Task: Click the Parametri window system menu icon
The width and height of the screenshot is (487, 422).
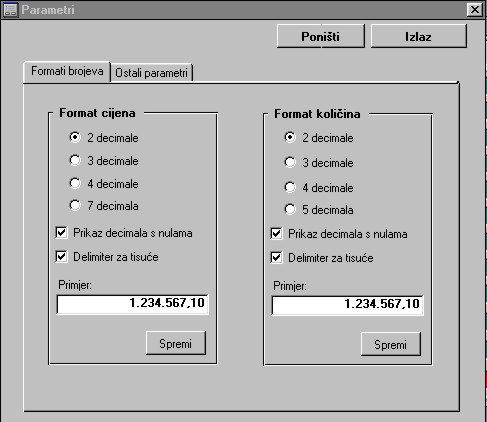Action: 10,10
